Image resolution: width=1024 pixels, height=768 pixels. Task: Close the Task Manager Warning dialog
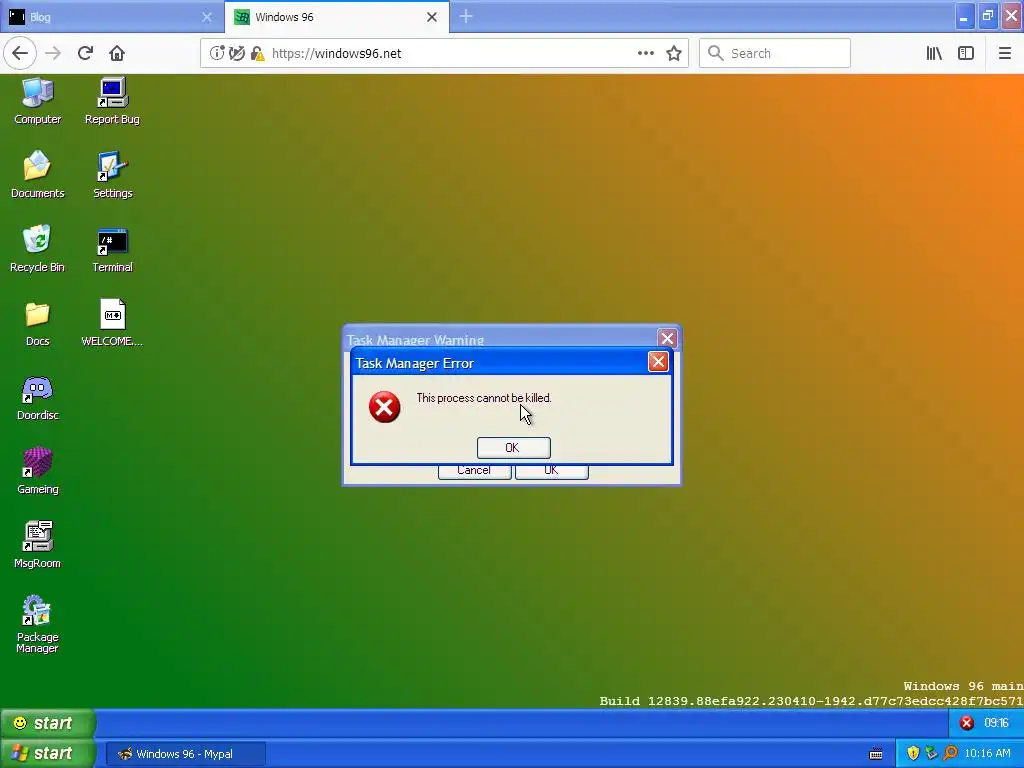pos(667,338)
